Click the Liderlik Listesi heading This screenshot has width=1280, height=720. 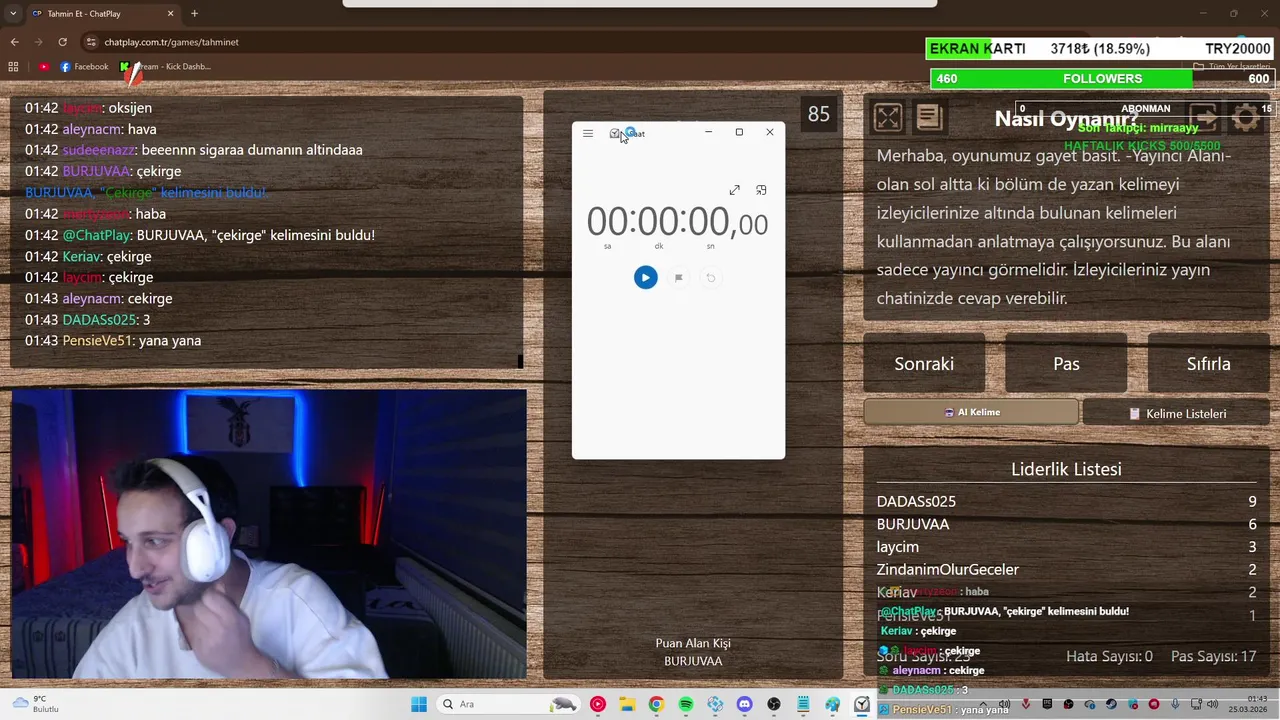pos(1066,469)
